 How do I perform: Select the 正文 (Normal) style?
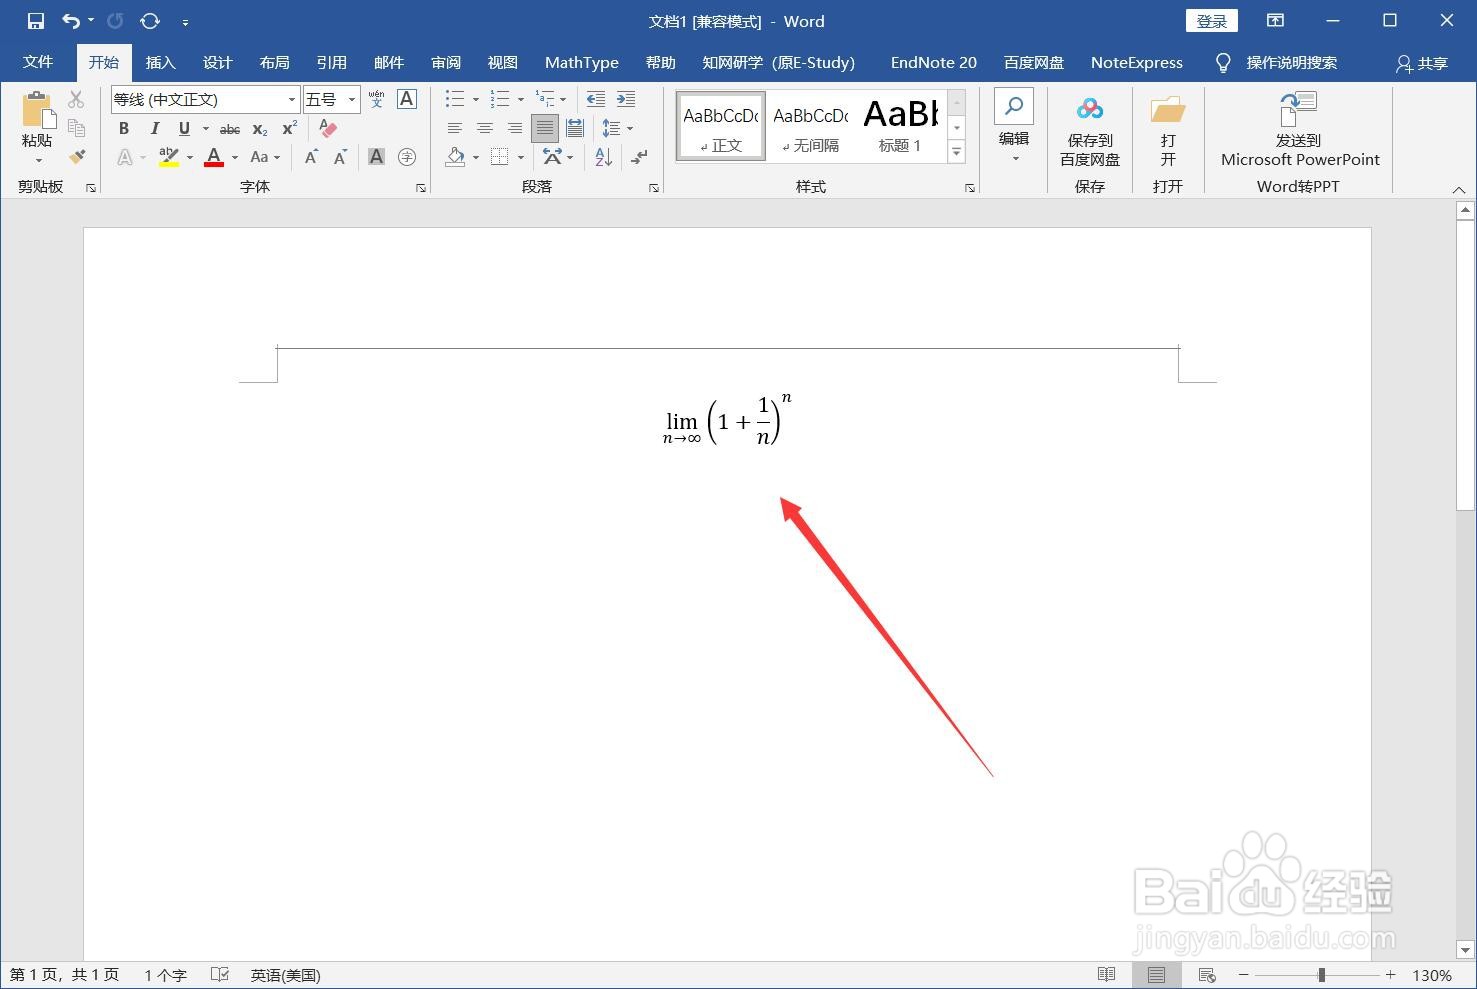pyautogui.click(x=720, y=125)
